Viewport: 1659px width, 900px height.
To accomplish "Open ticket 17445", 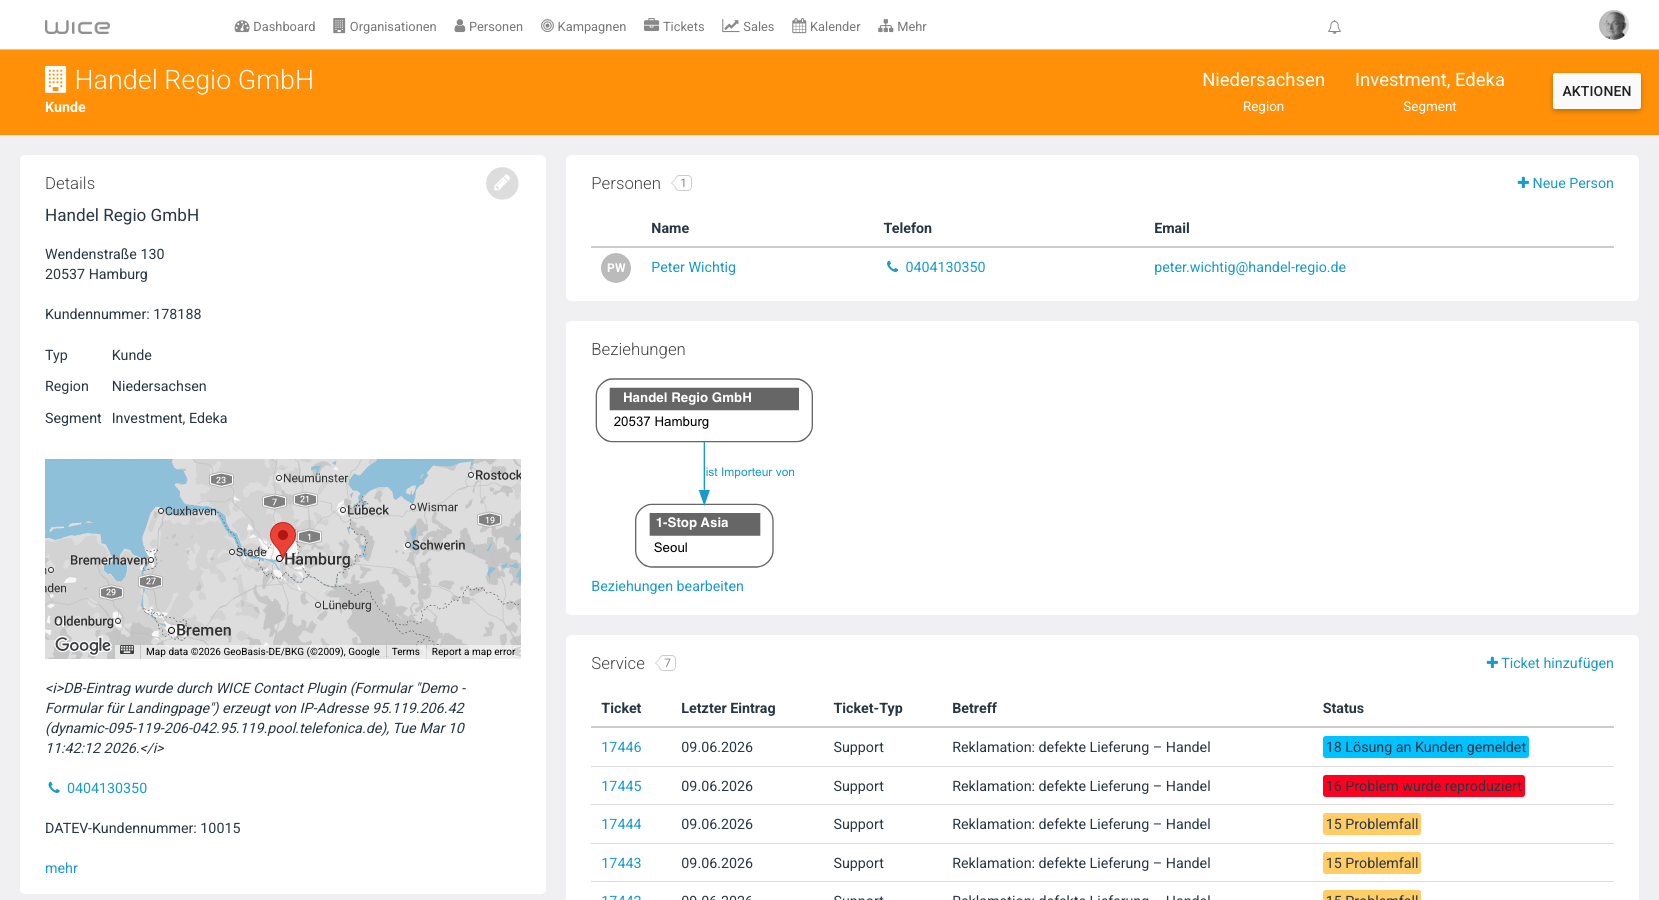I will click(x=622, y=787).
